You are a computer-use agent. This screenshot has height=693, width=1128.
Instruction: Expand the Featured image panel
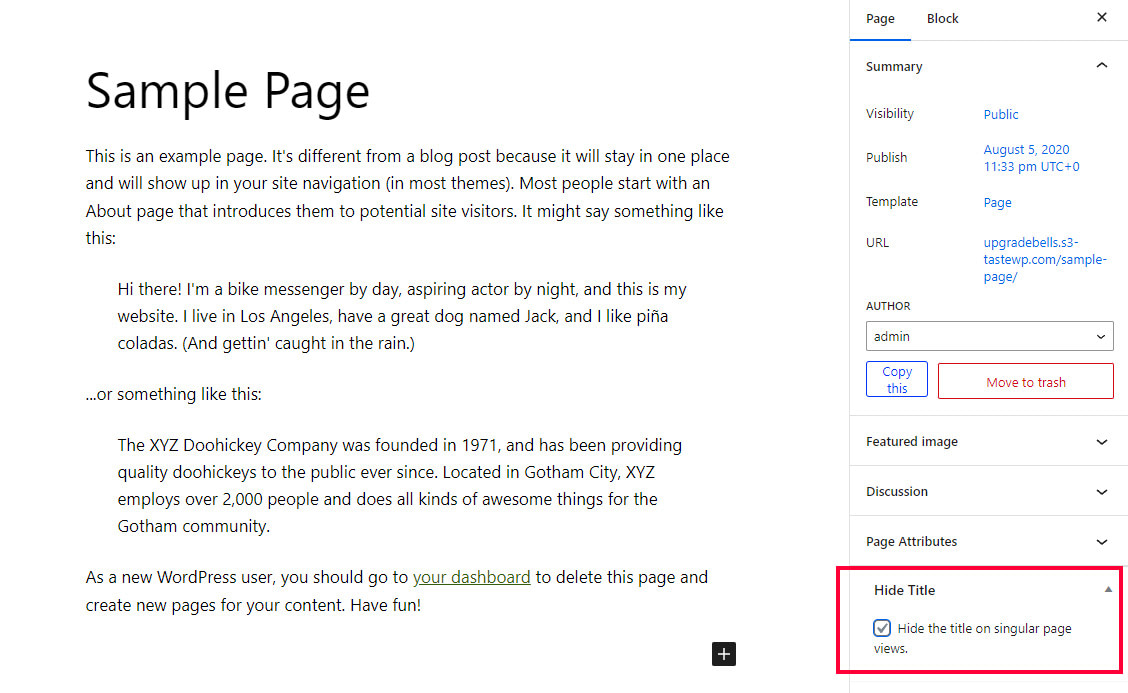(988, 441)
